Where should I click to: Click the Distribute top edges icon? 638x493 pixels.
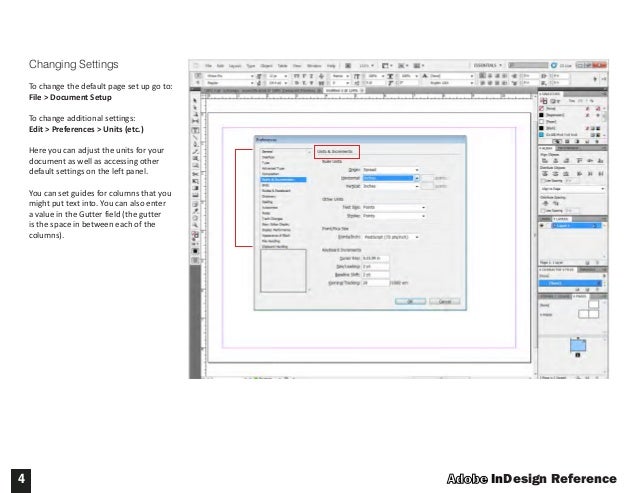(545, 174)
